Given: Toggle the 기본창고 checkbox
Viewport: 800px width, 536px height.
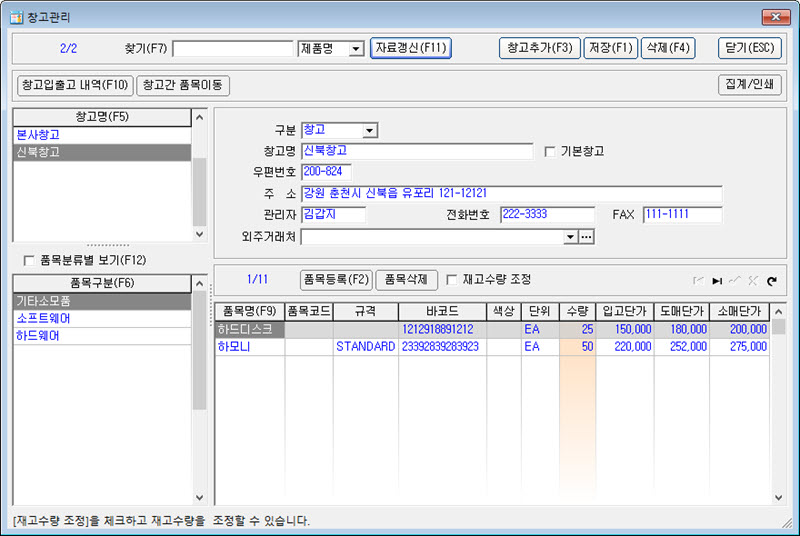Looking at the screenshot, I should click(550, 151).
